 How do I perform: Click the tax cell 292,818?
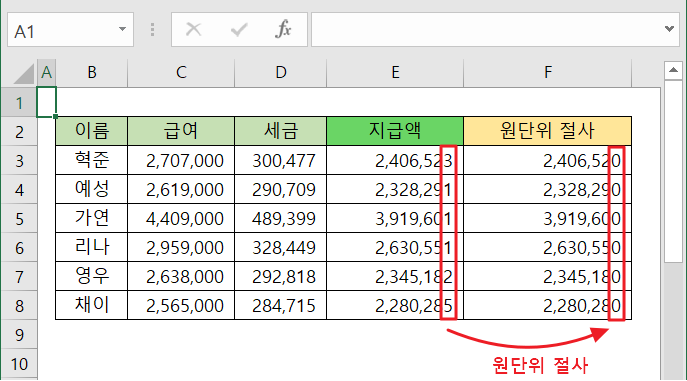click(x=280, y=276)
